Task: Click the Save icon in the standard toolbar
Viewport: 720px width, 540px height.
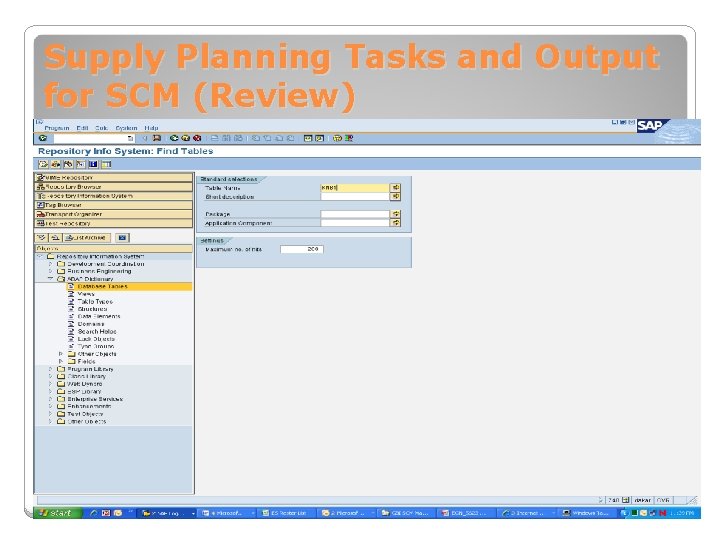Action: tap(157, 138)
